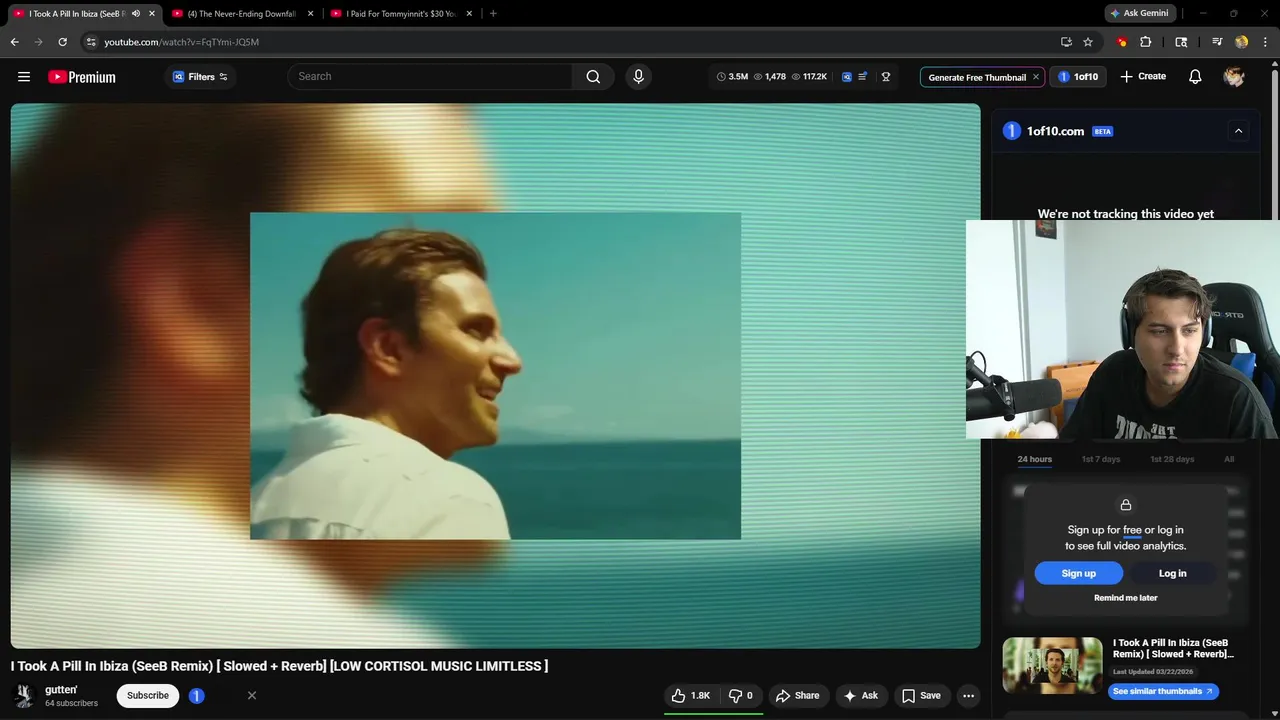The image size is (1280, 720).
Task: Open the YouTube hamburger guide menu
Action: (24, 77)
